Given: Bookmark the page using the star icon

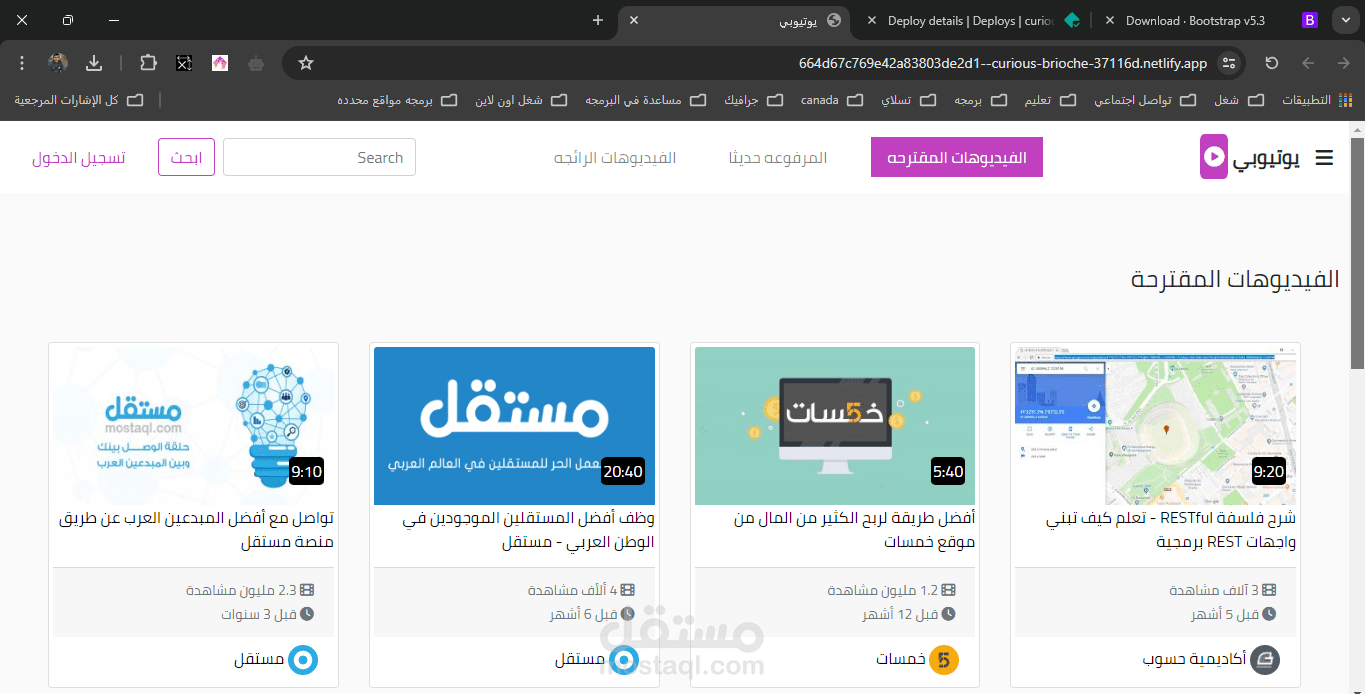Looking at the screenshot, I should (x=305, y=62).
